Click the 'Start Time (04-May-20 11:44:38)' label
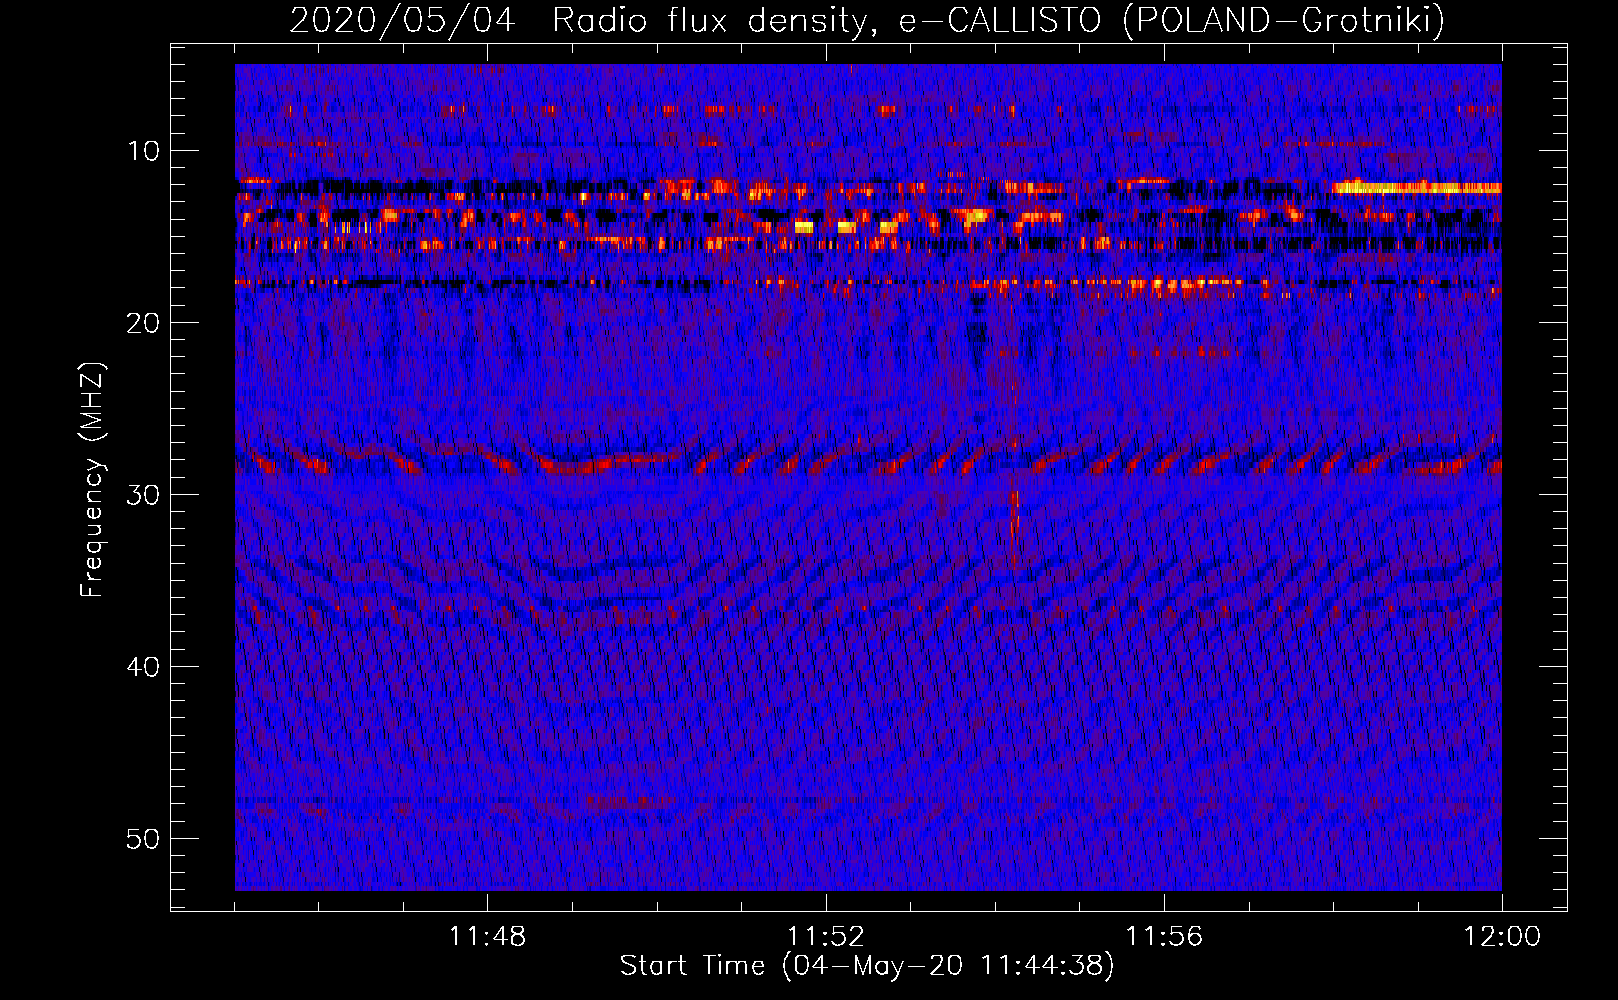 pos(867,965)
